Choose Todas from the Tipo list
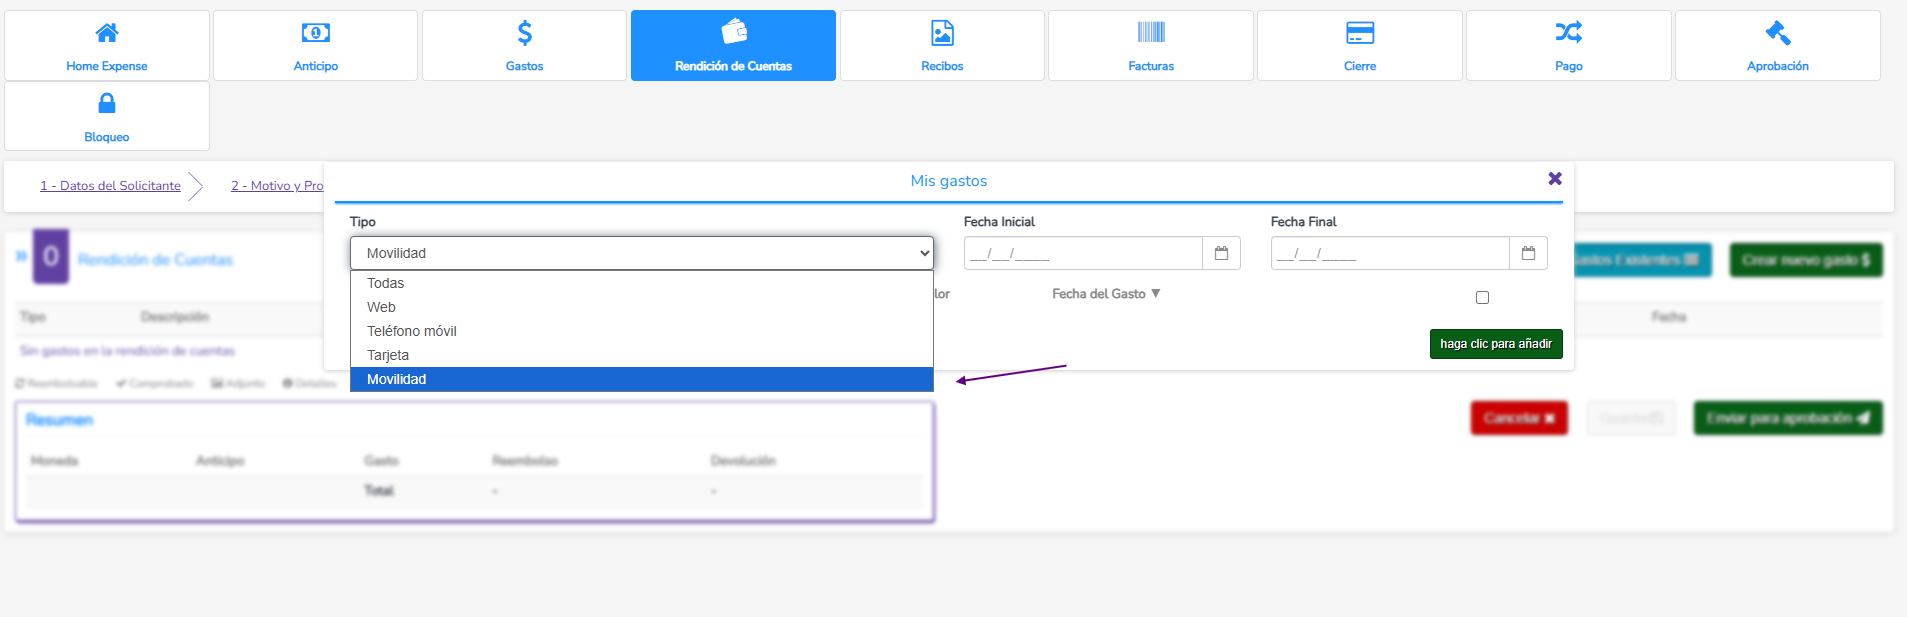1907x617 pixels. 386,283
